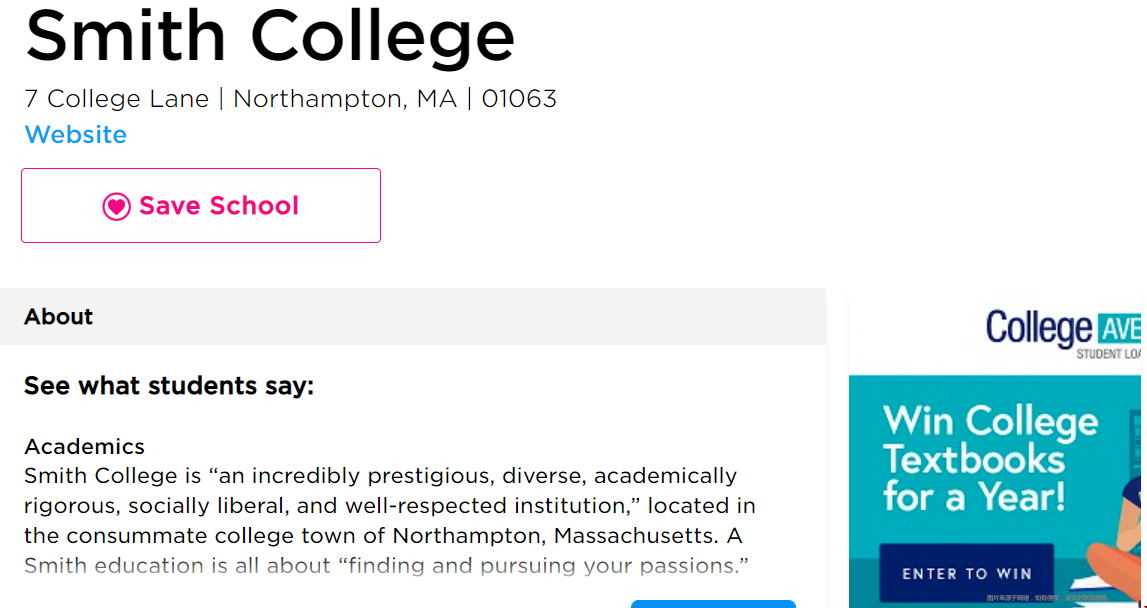Click the Northampton, MA location text

pos(345,99)
